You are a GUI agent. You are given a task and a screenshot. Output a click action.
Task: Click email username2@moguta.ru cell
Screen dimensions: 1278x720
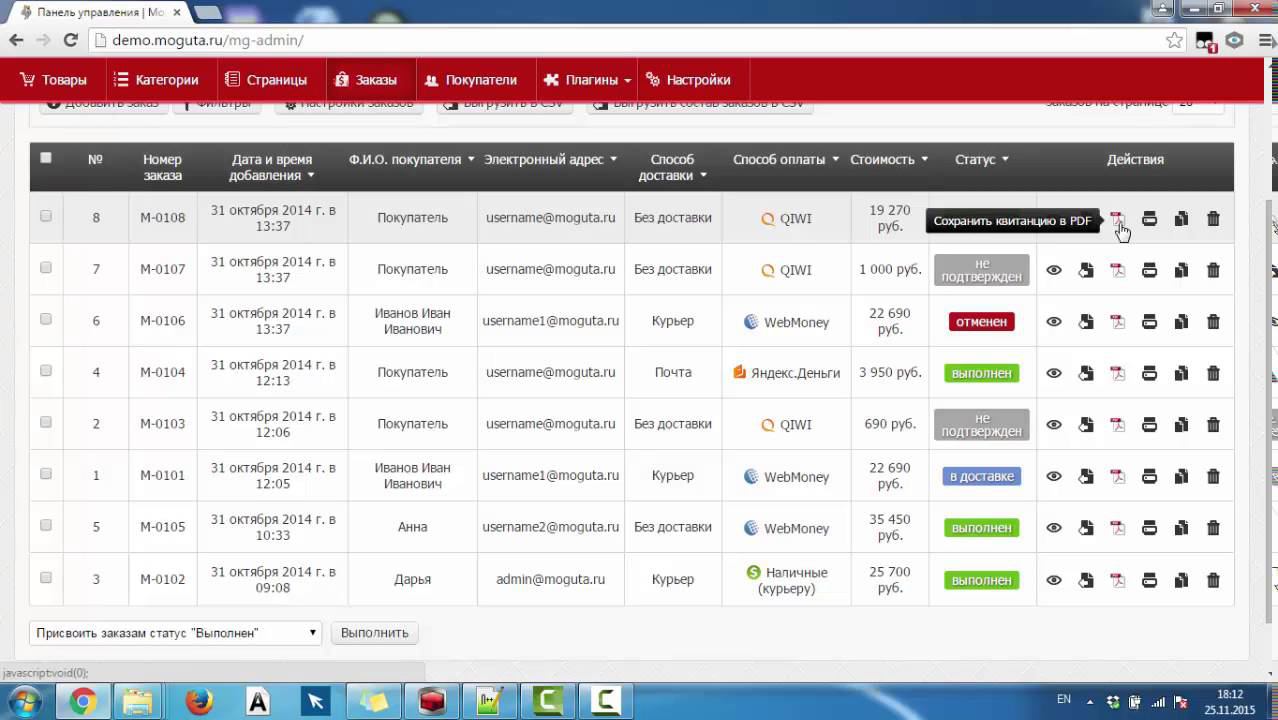550,527
